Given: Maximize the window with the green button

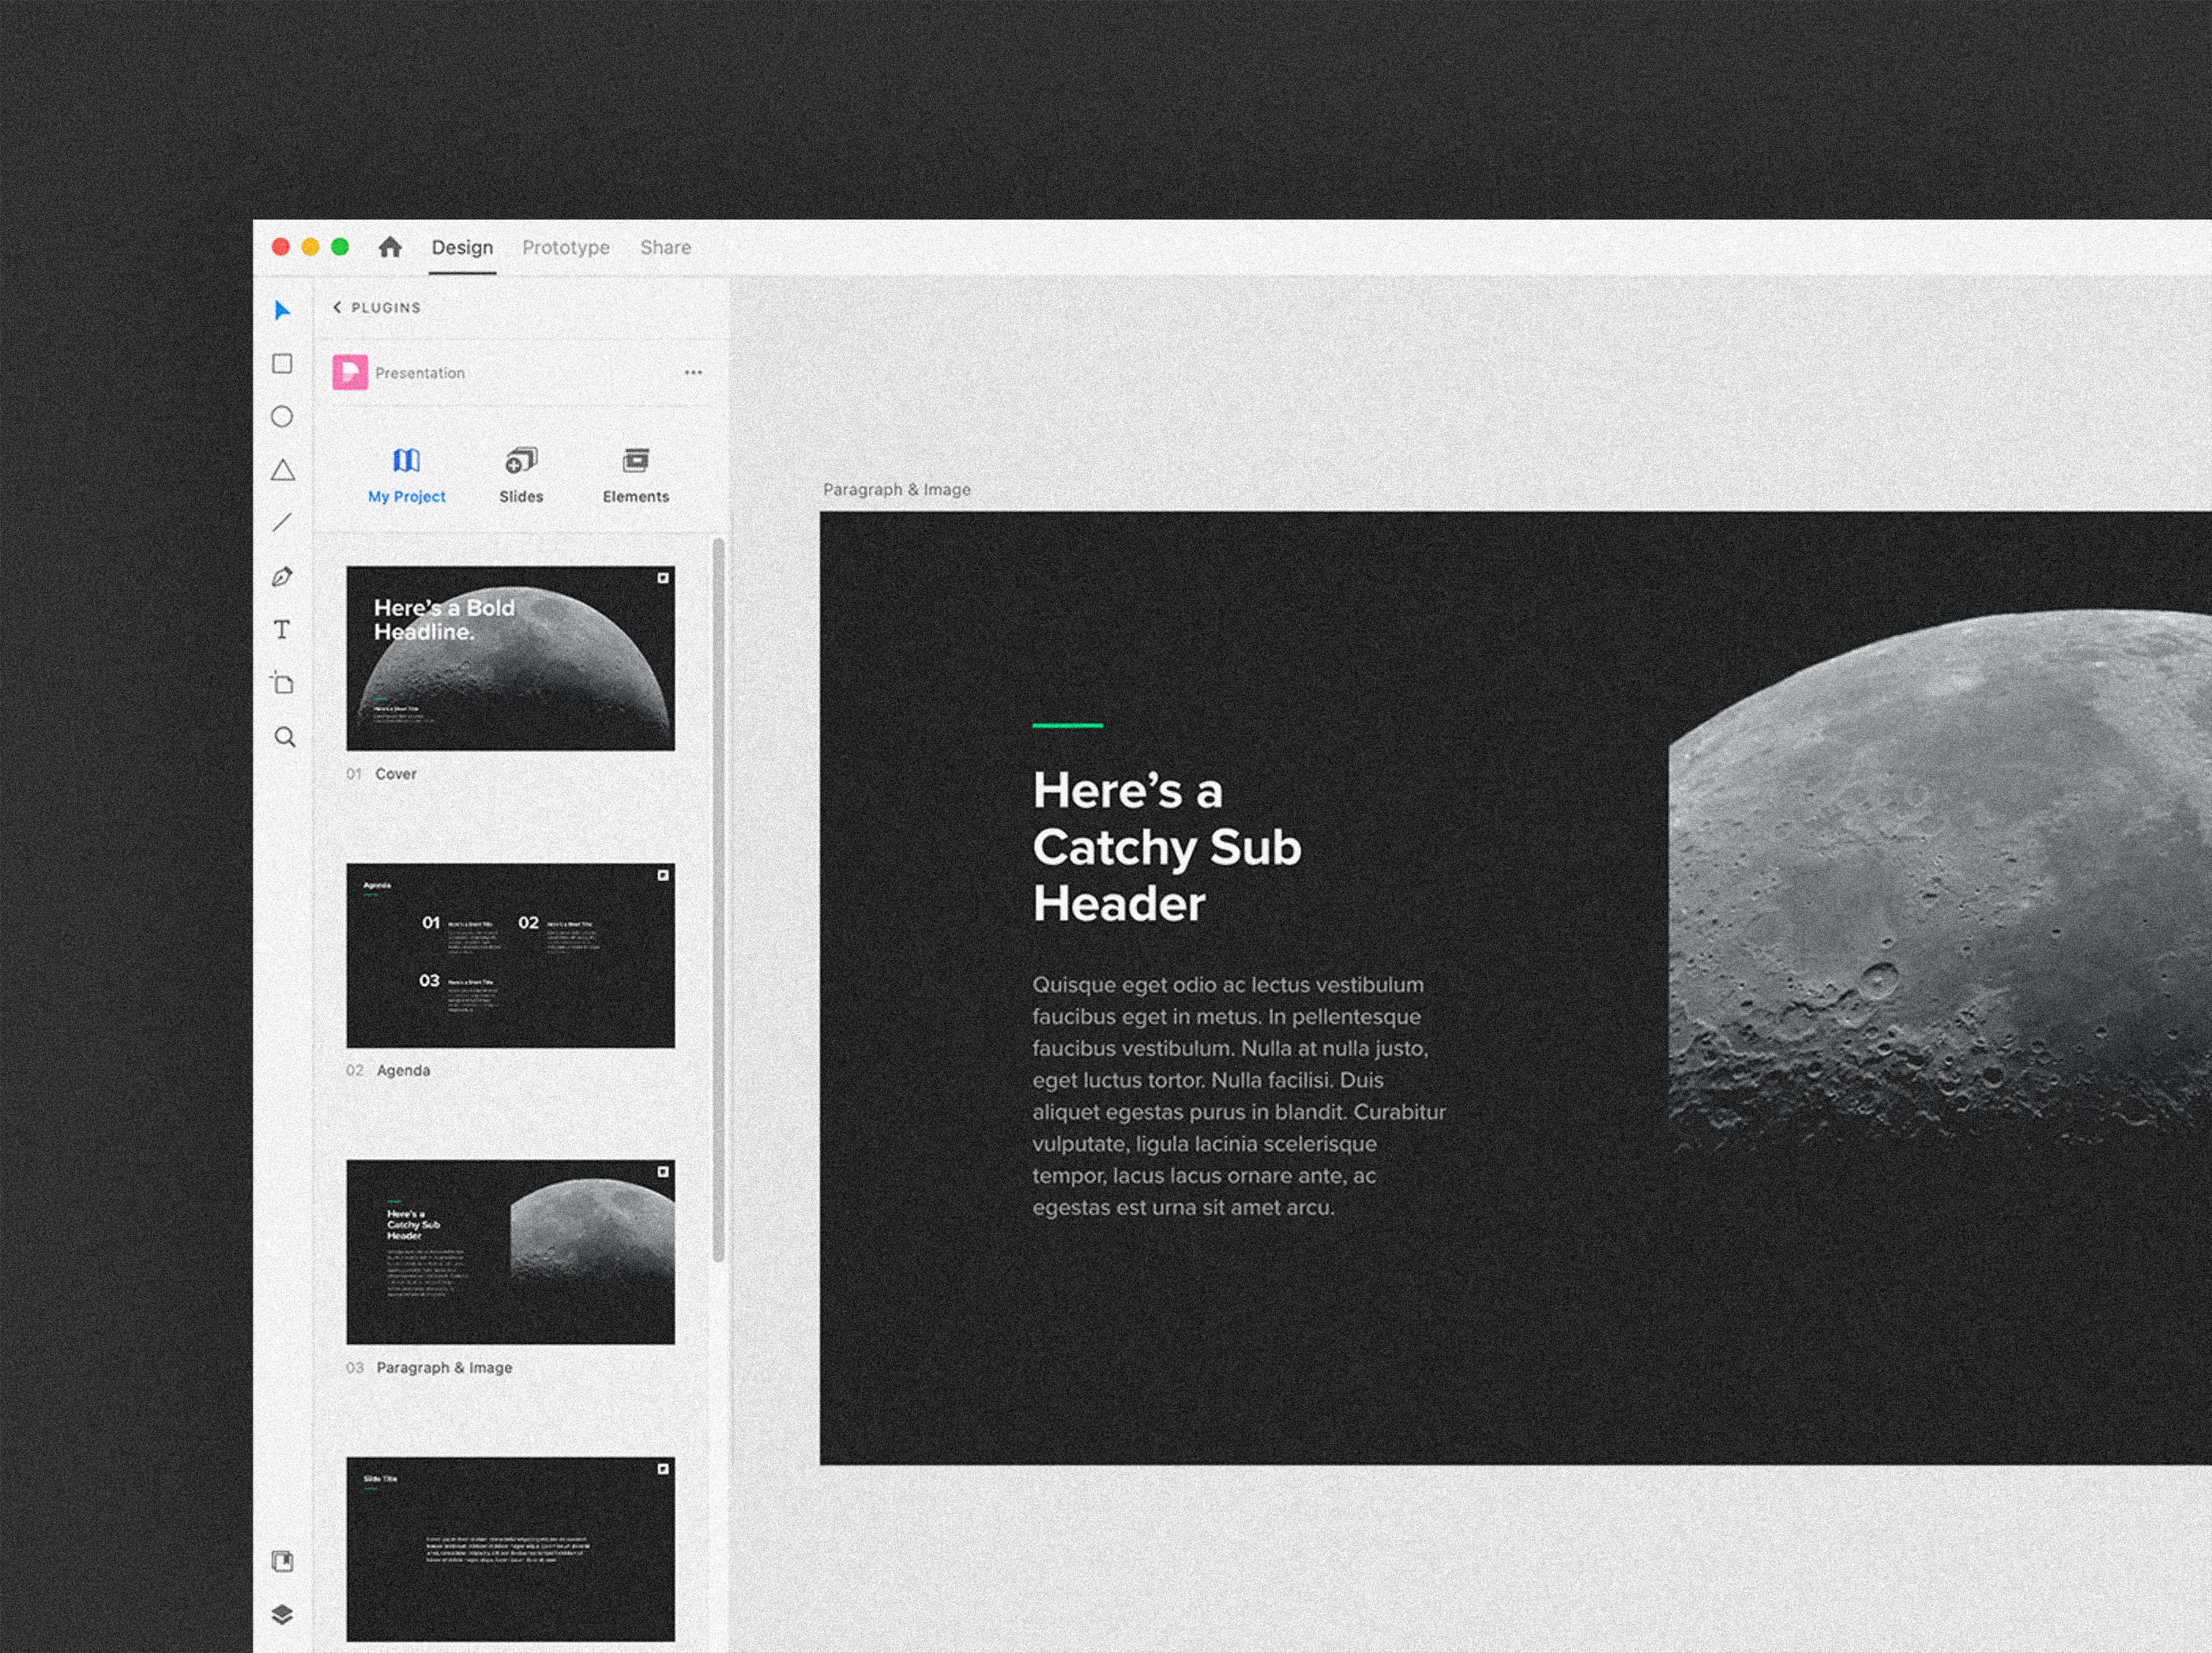Looking at the screenshot, I should click(x=340, y=247).
